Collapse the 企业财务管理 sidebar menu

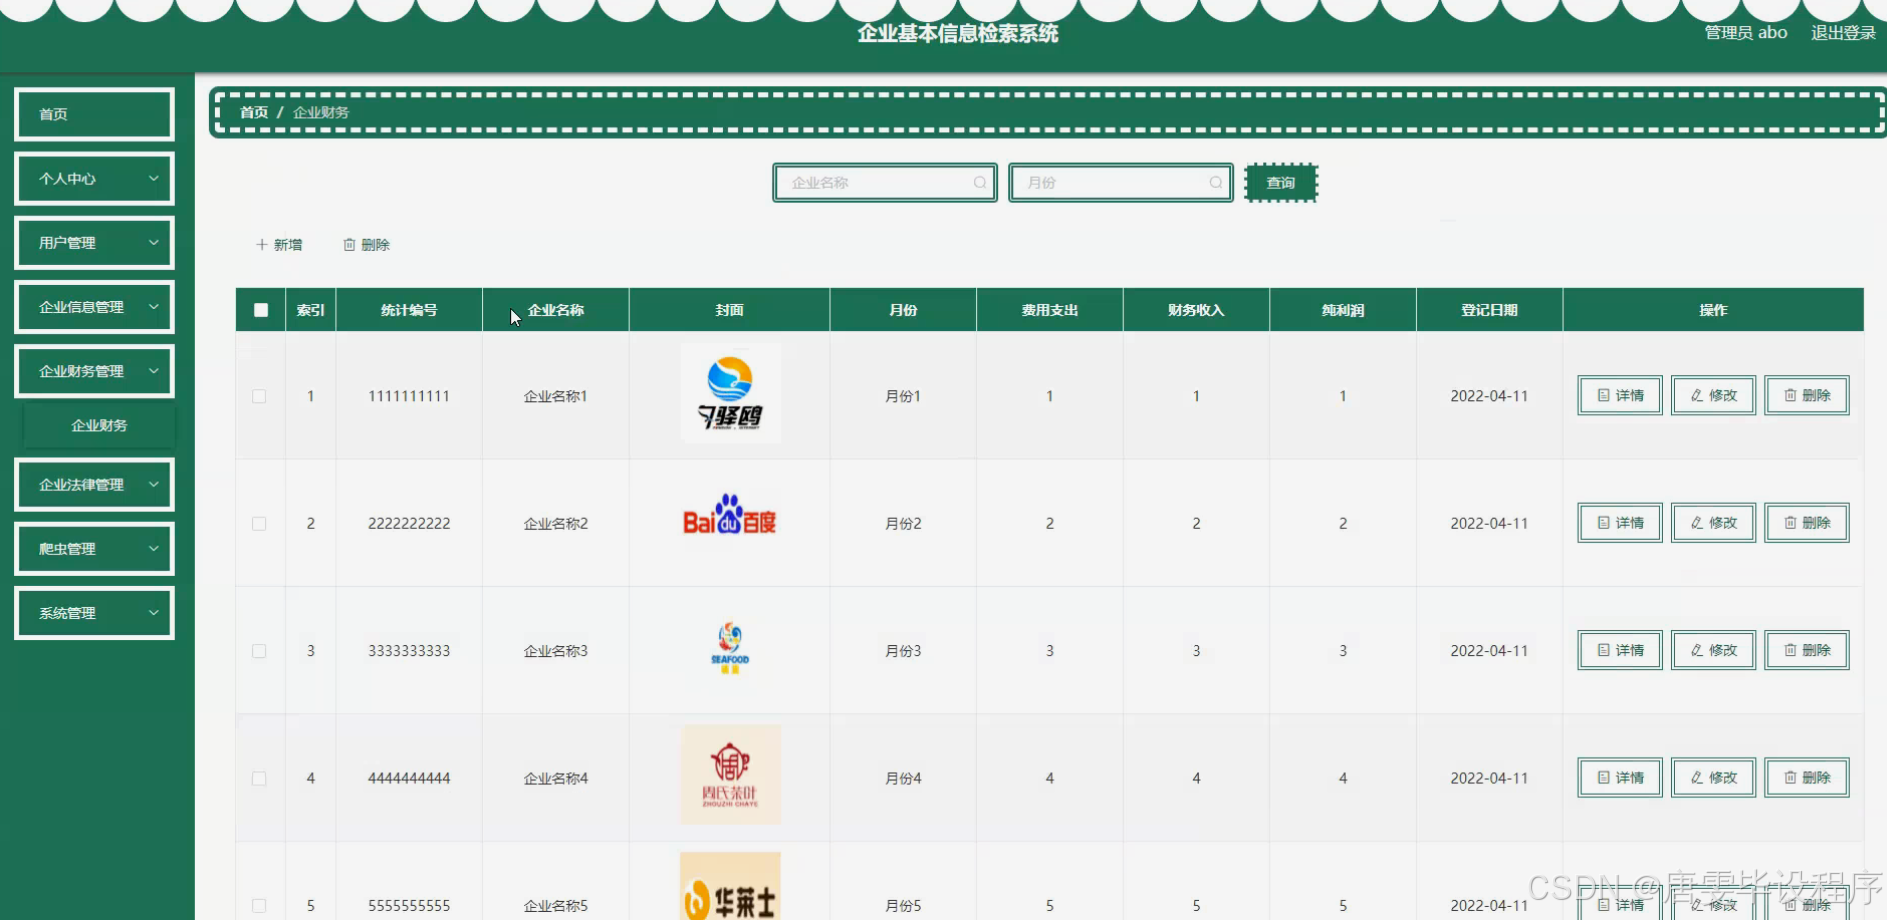pyautogui.click(x=94, y=371)
